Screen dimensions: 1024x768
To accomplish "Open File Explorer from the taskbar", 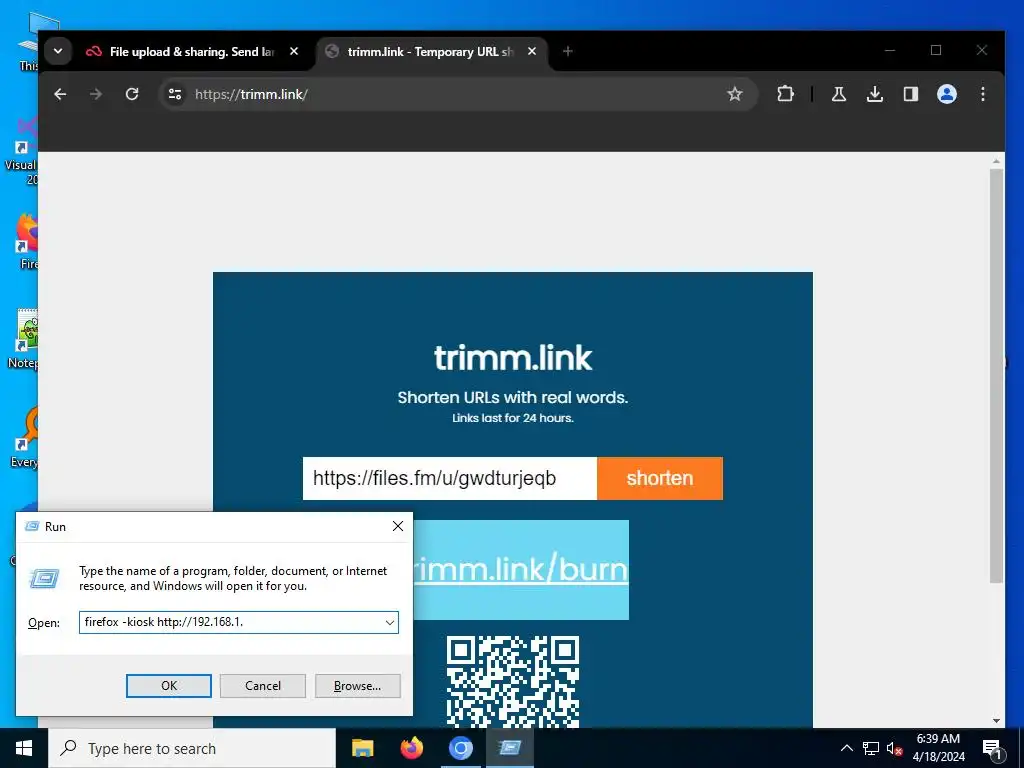I will click(x=362, y=748).
